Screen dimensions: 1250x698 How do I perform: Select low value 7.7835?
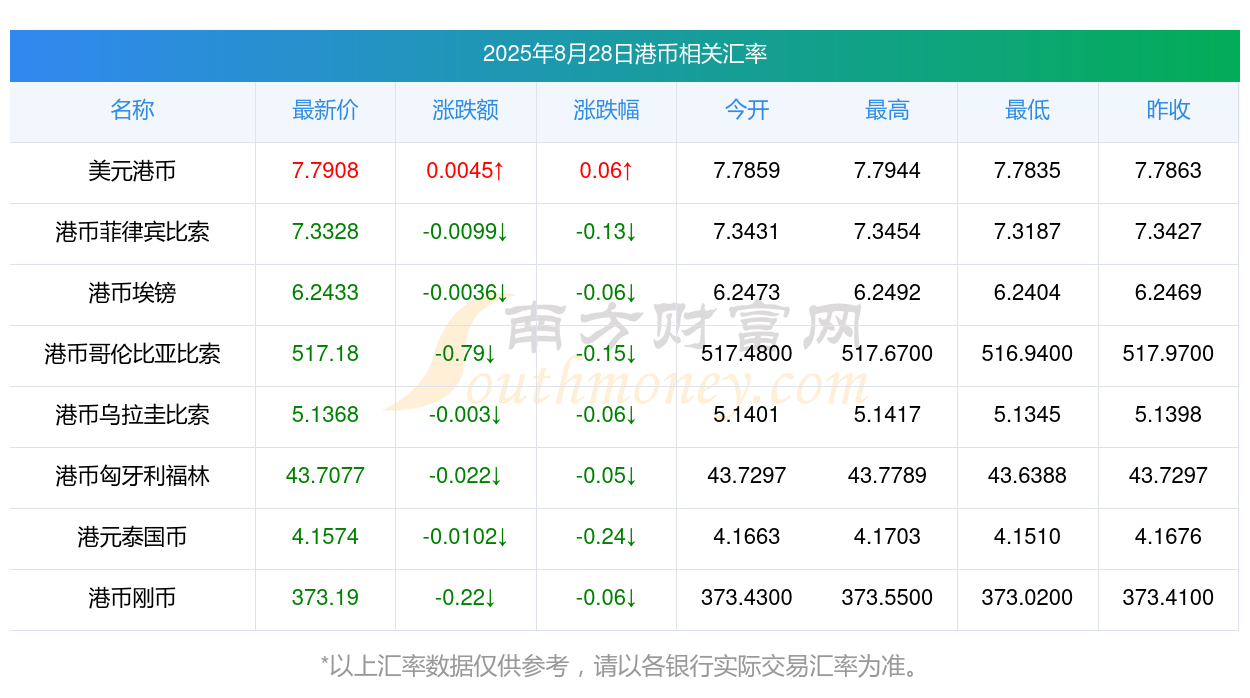1028,171
